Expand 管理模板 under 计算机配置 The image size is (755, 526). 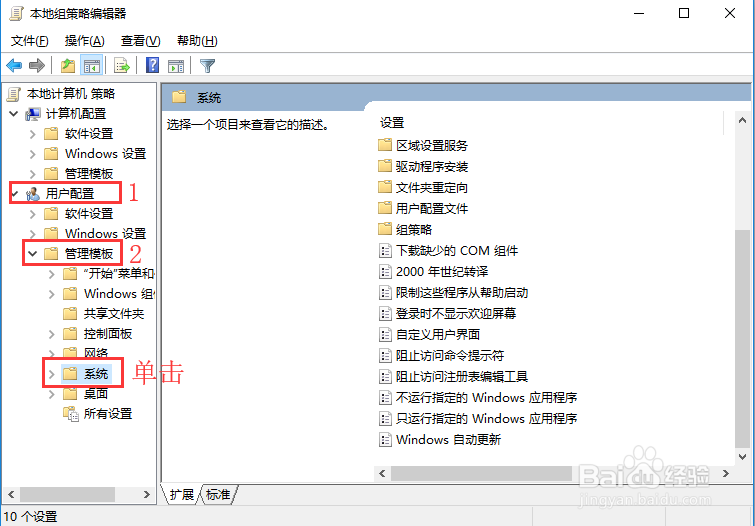[33, 174]
